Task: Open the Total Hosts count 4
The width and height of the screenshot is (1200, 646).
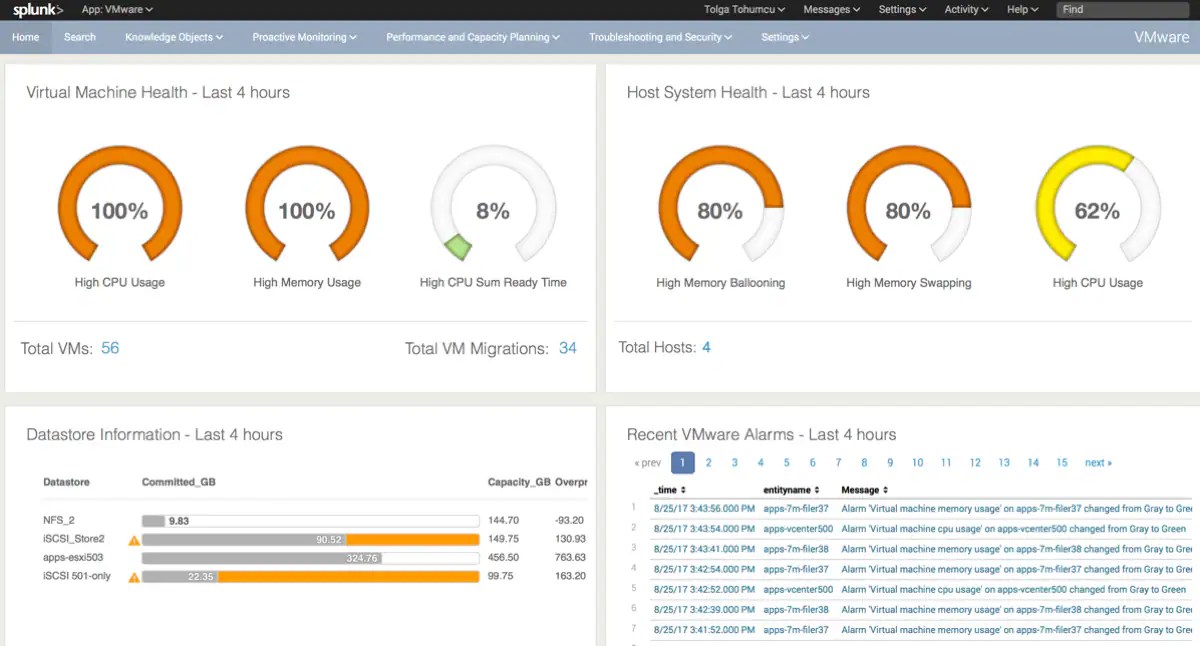Action: 706,347
